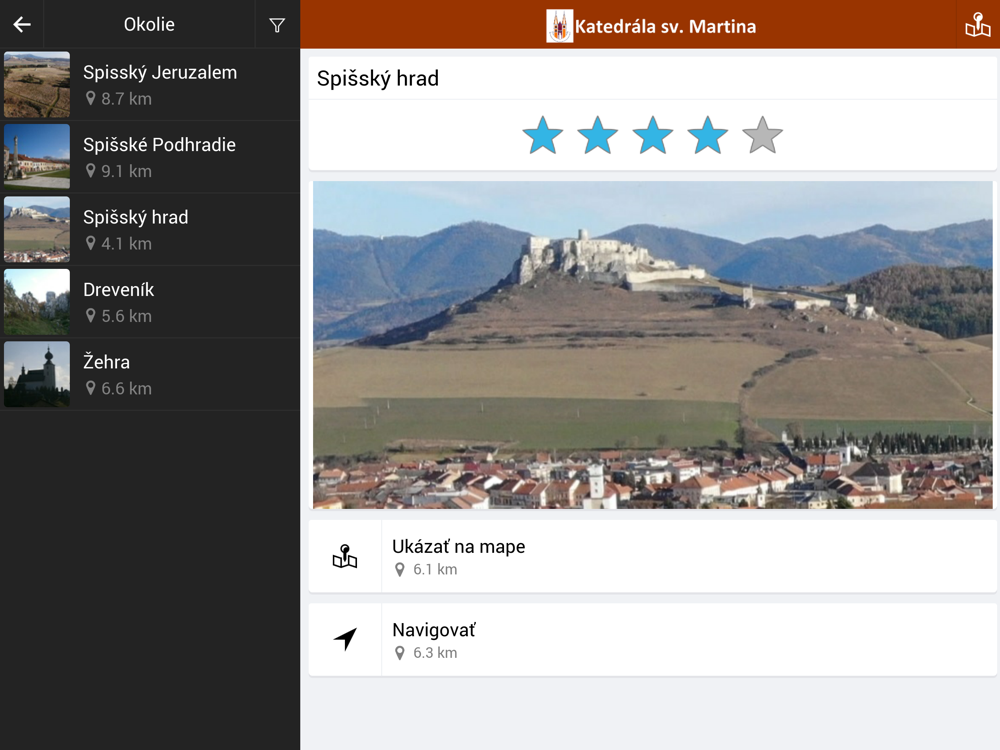Viewport: 1000px width, 750px height.
Task: Select Spisský Jeruzalem from the list
Action: [160, 85]
